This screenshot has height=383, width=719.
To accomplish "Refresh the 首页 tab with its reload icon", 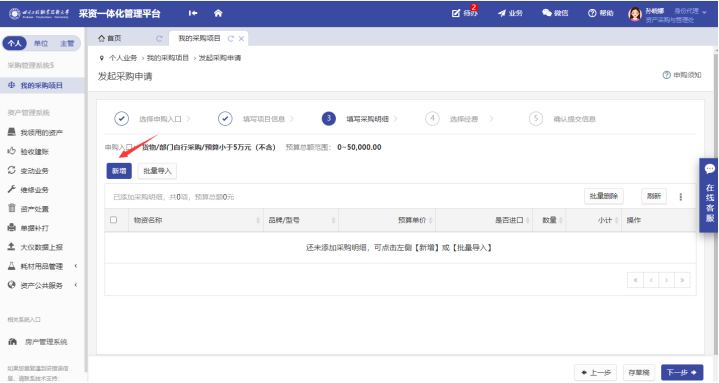I will tap(159, 39).
